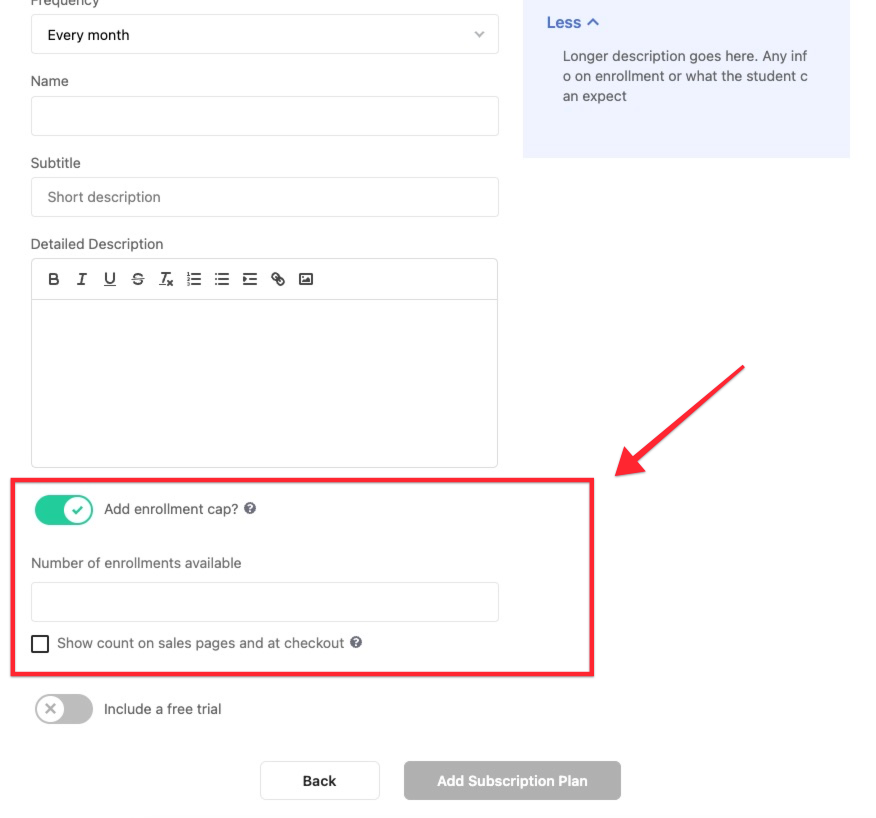Image resolution: width=876 pixels, height=818 pixels.
Task: Apply bold formatting in description editor
Action: (x=54, y=279)
